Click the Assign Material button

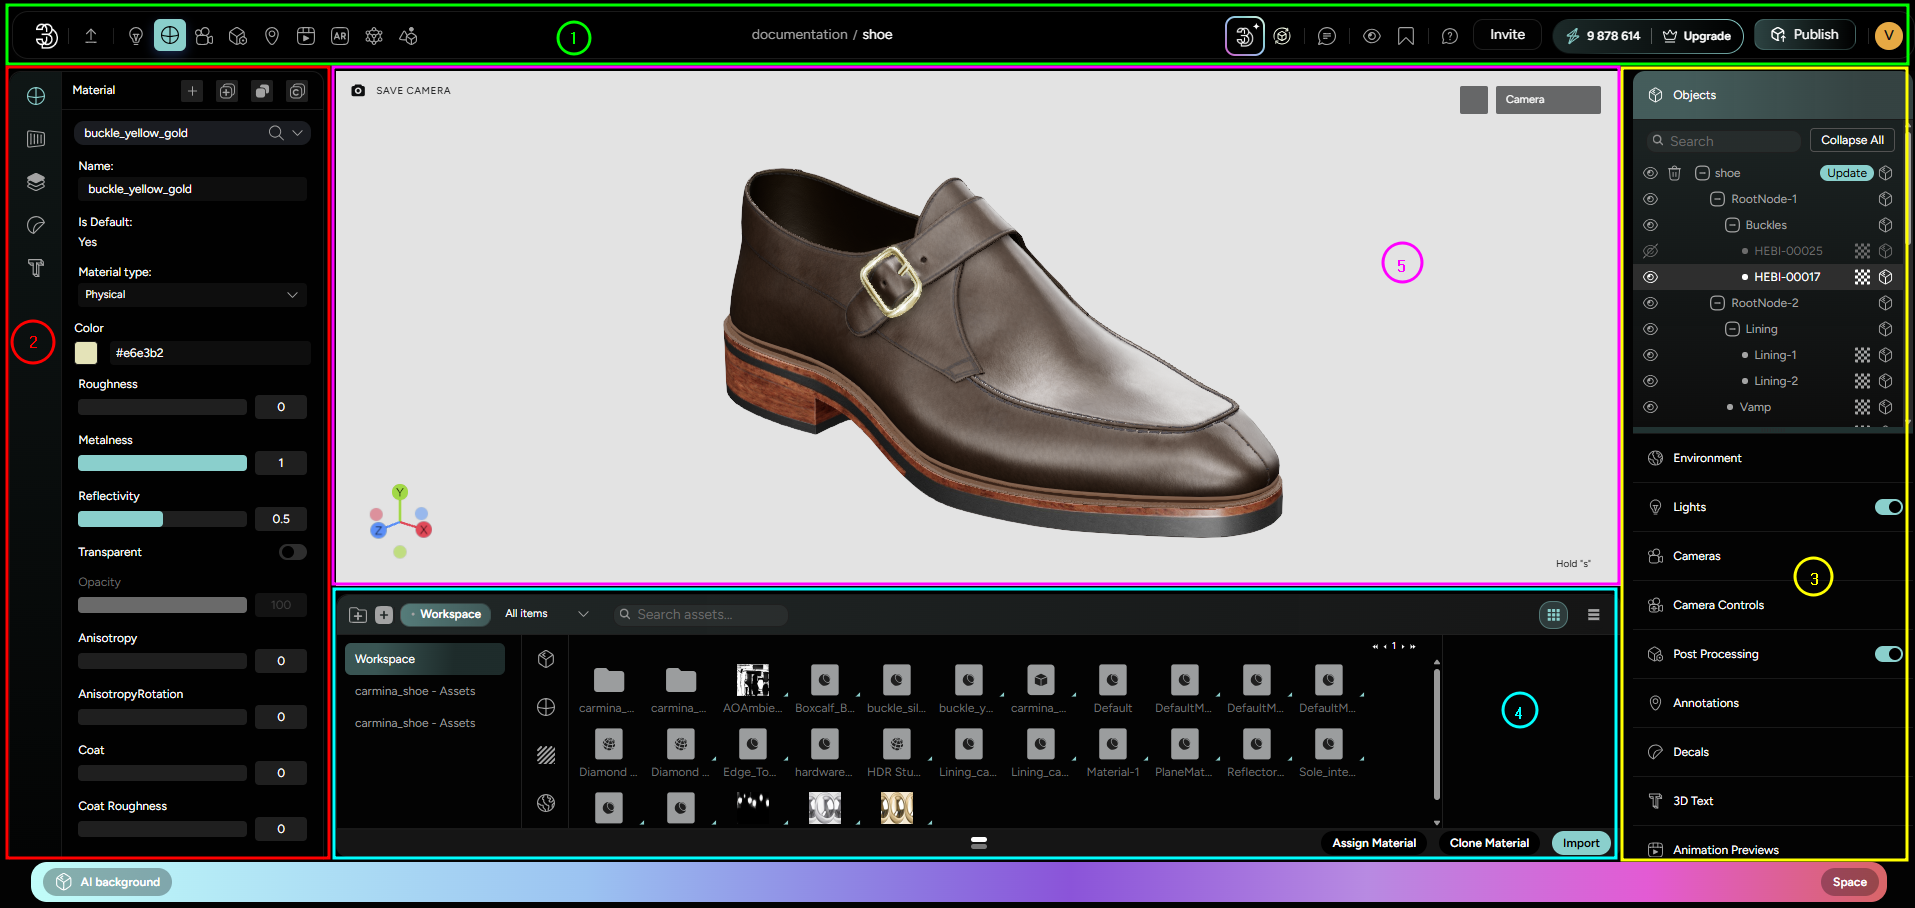tap(1373, 843)
